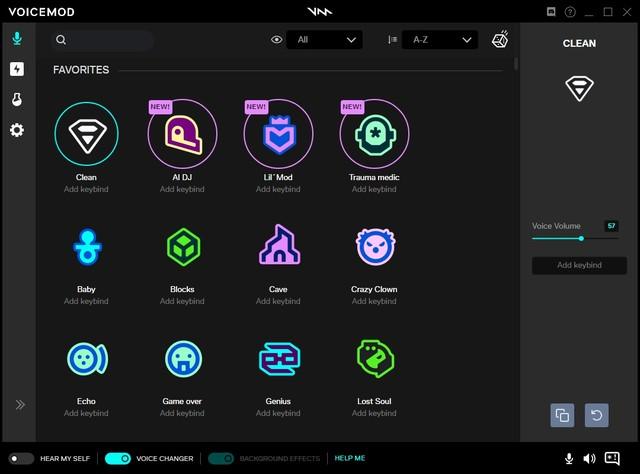Open the Voicelab flask sidebar icon
The width and height of the screenshot is (640, 474).
(x=17, y=100)
